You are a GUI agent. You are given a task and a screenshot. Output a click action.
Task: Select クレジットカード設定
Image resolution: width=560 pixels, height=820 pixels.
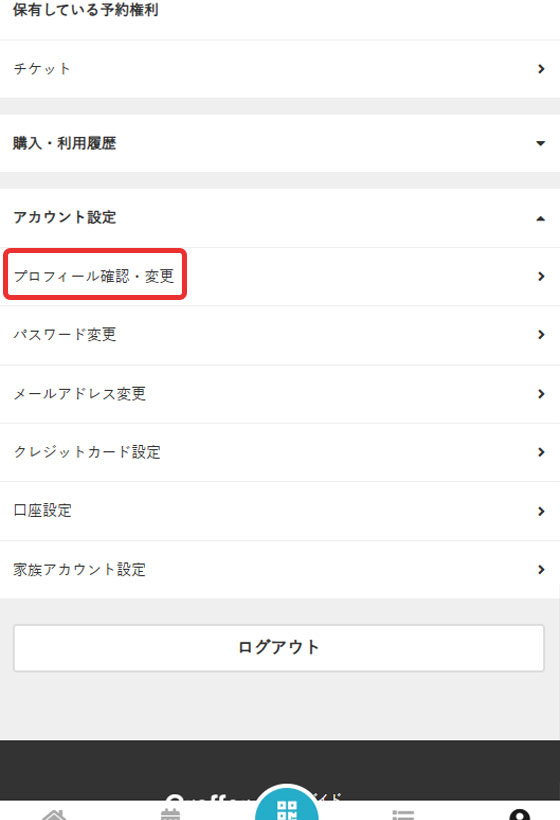(x=280, y=452)
